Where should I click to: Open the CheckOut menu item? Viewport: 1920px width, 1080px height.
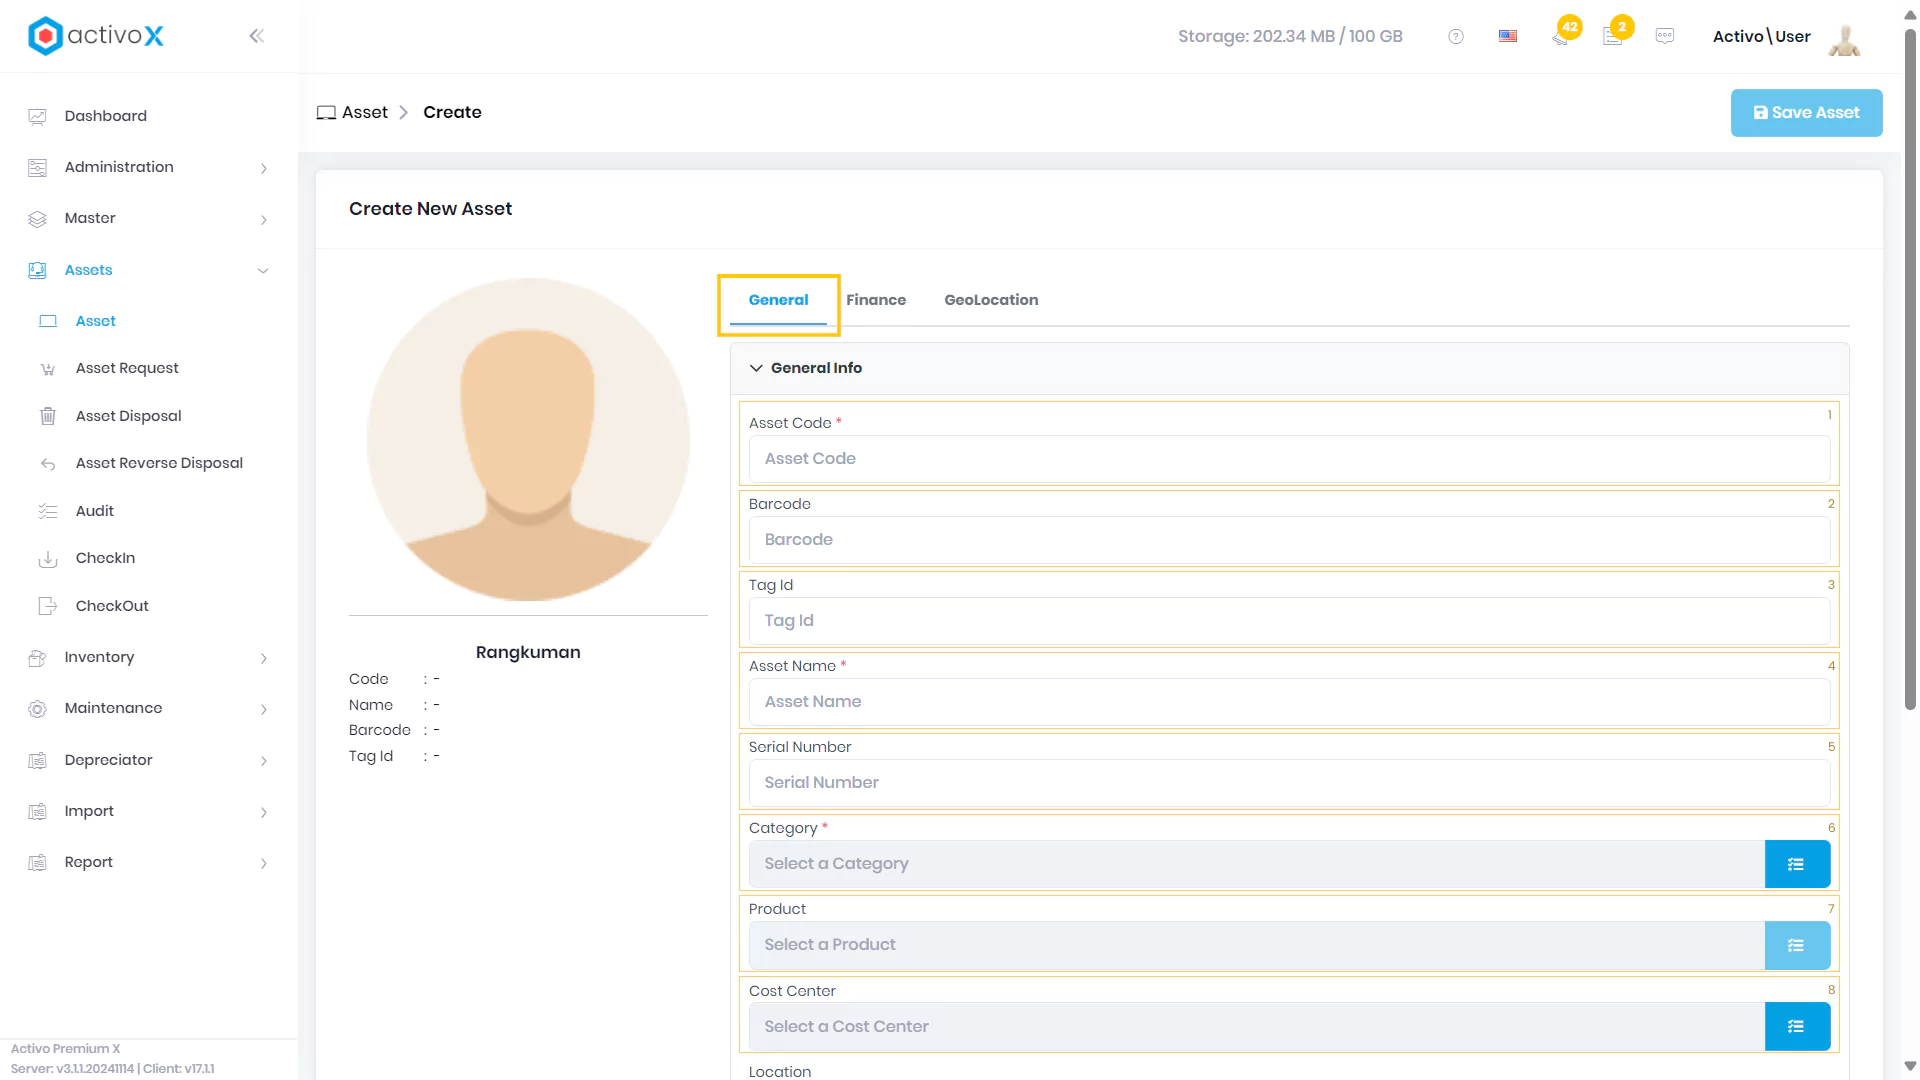coord(112,606)
